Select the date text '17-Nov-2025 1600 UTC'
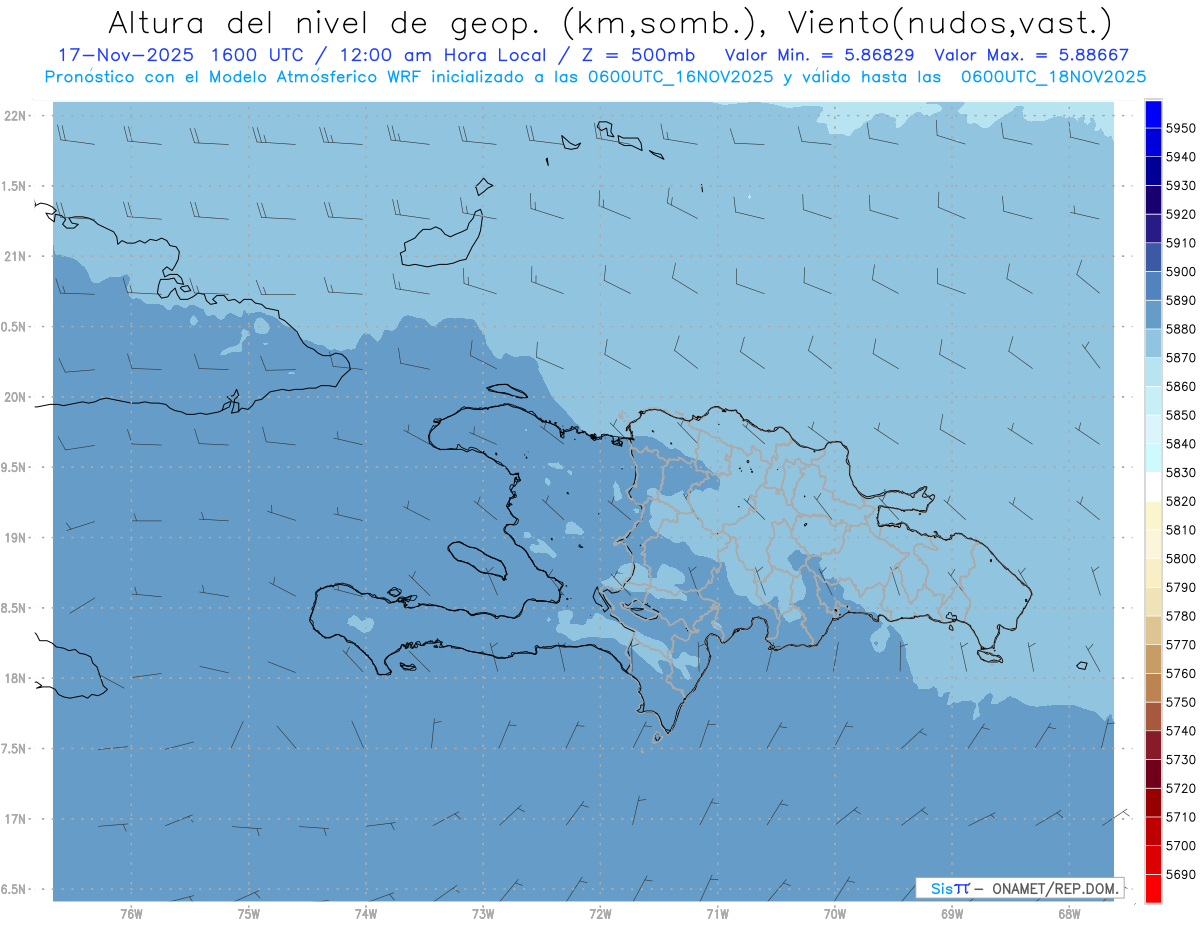This screenshot has width=1200, height=927. click(x=182, y=55)
